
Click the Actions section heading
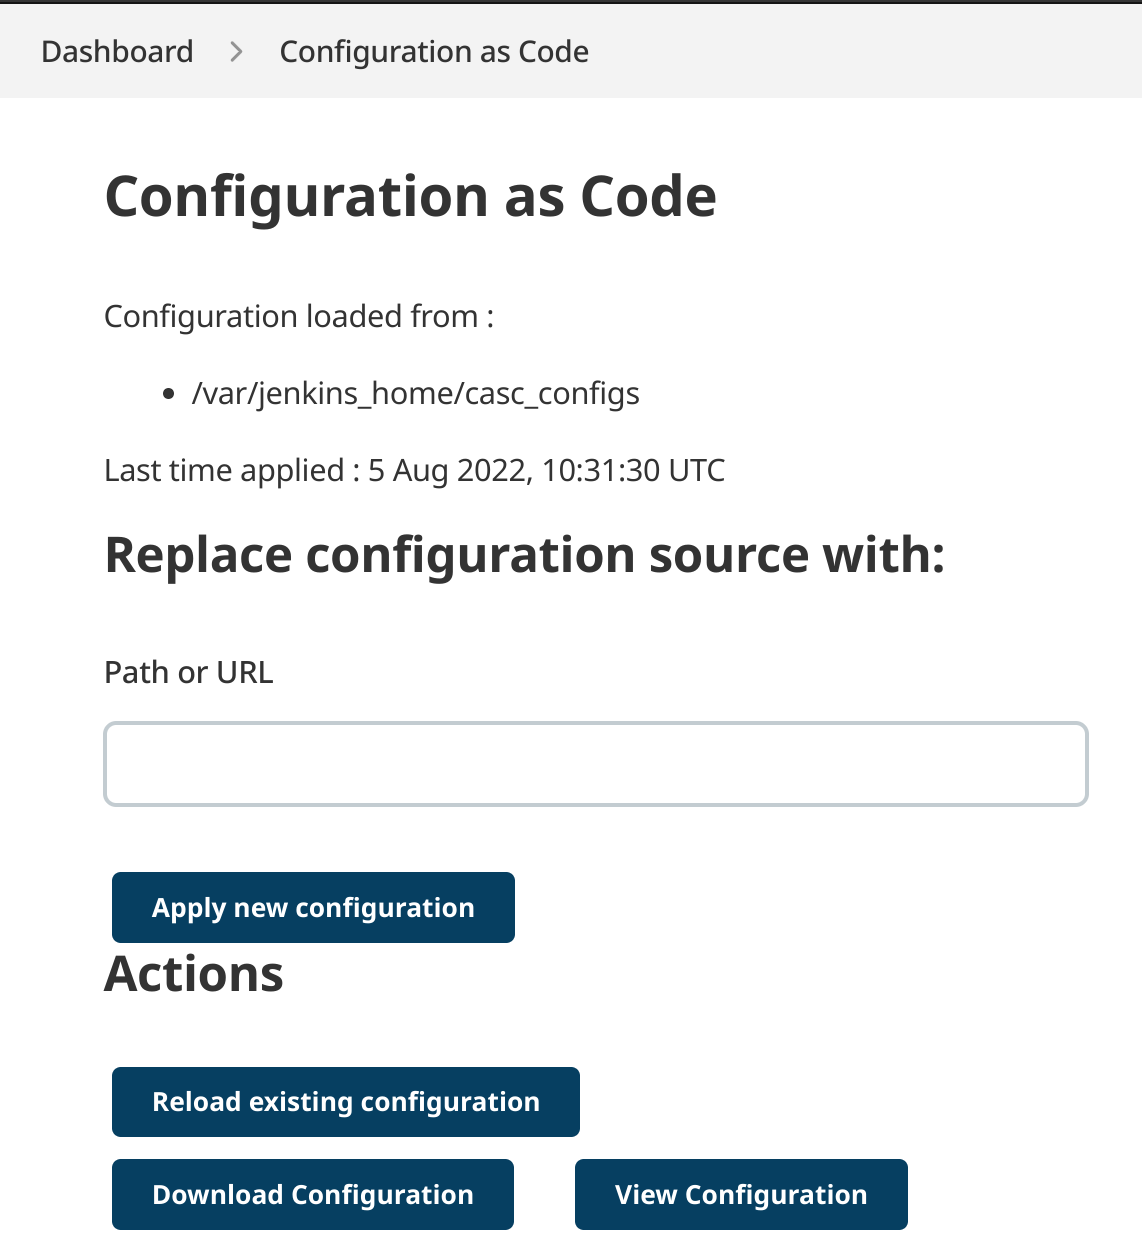pyautogui.click(x=194, y=974)
